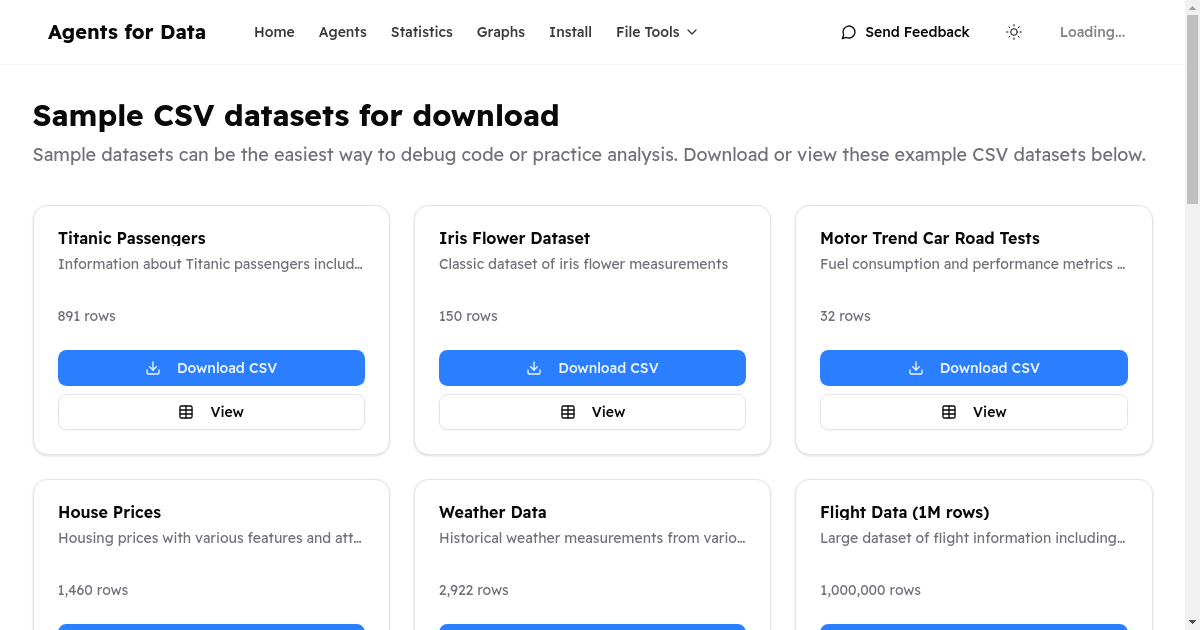Download the Iris Flower Dataset CSV
This screenshot has height=630, width=1200.
[592, 368]
